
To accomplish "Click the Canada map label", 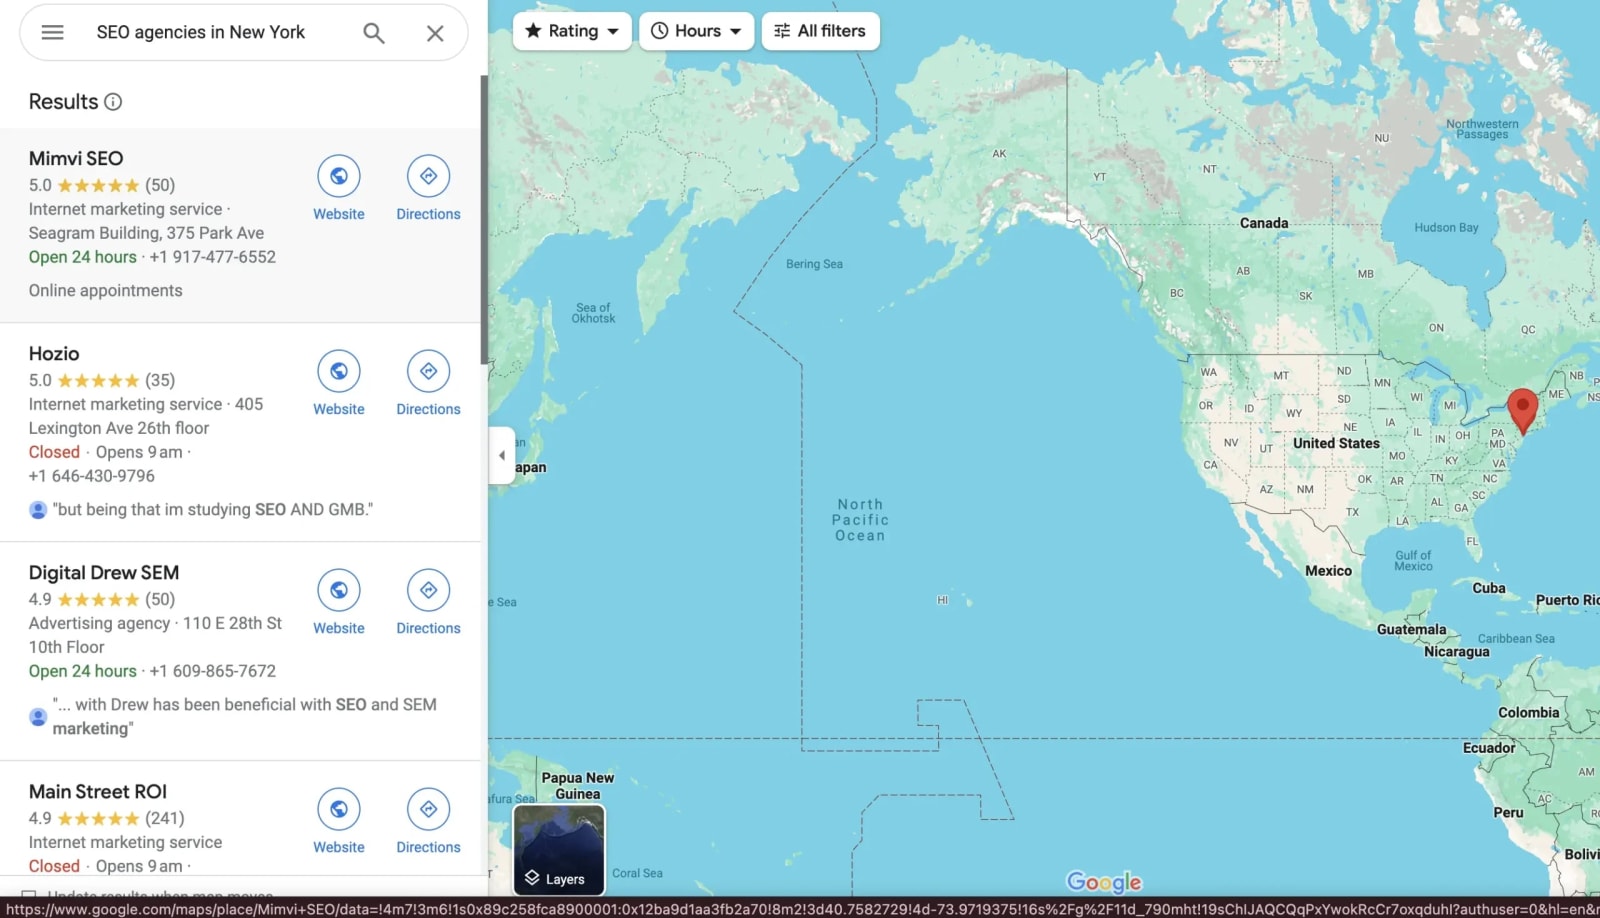I will pos(1264,223).
